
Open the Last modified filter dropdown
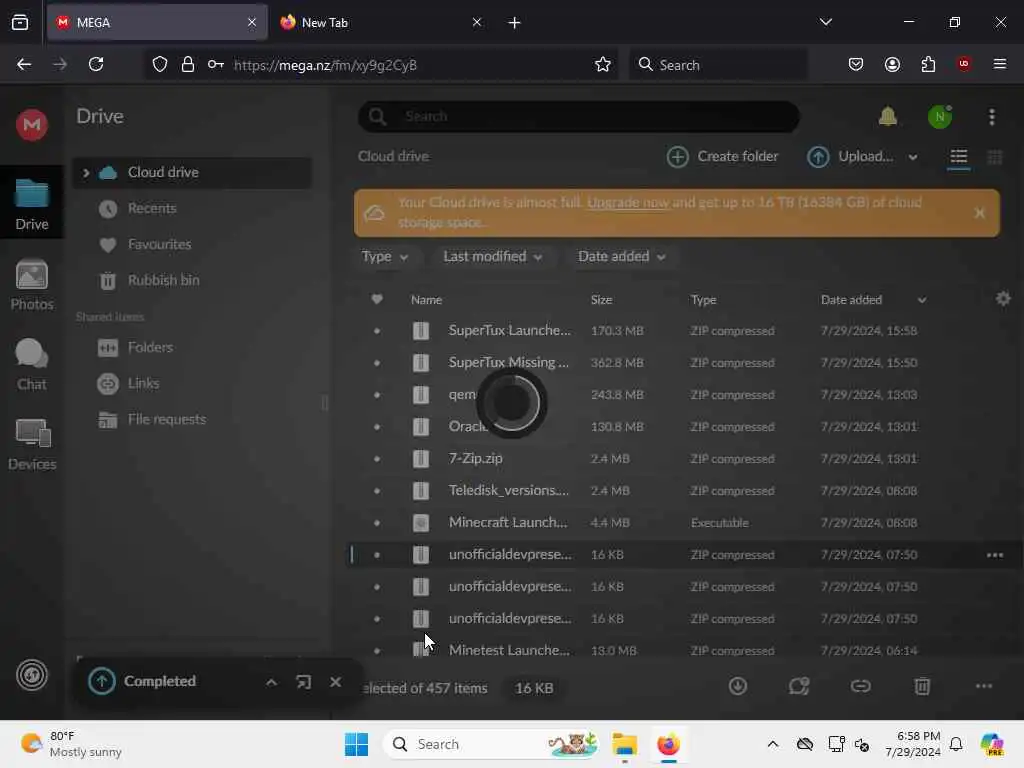[492, 257]
